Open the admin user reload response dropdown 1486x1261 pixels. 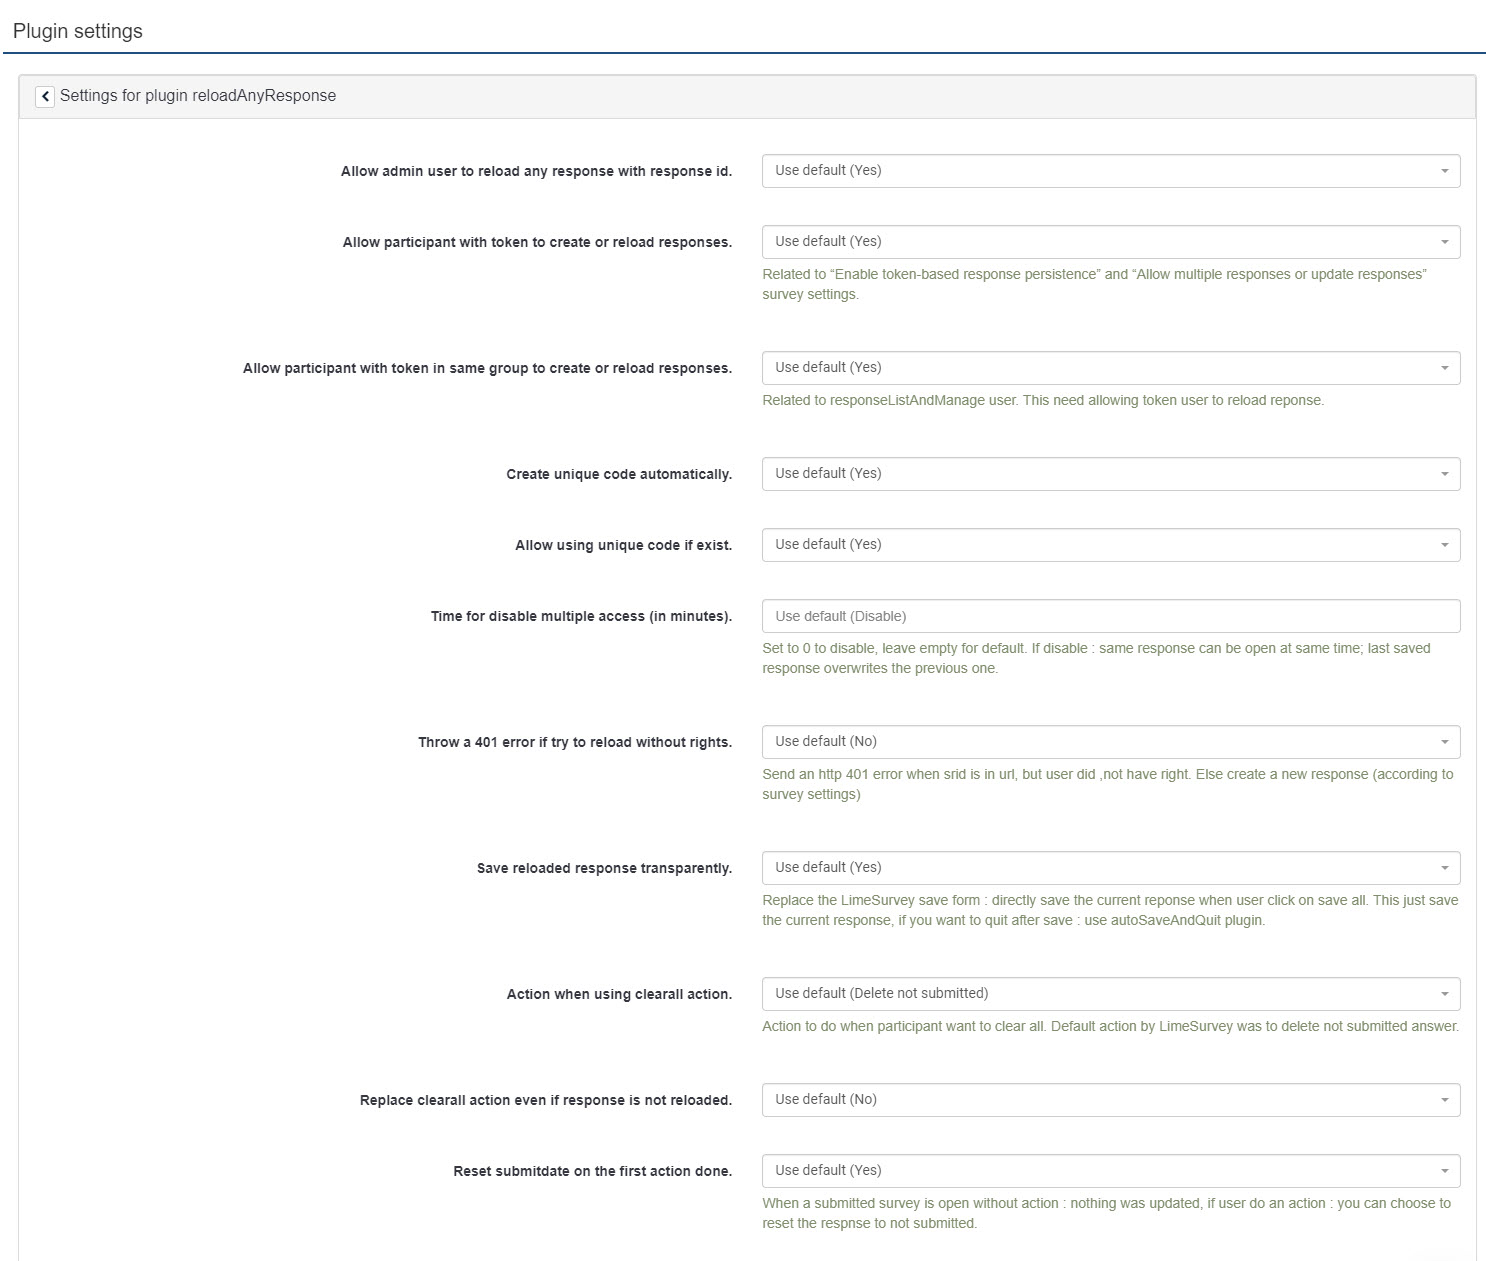pos(1110,171)
